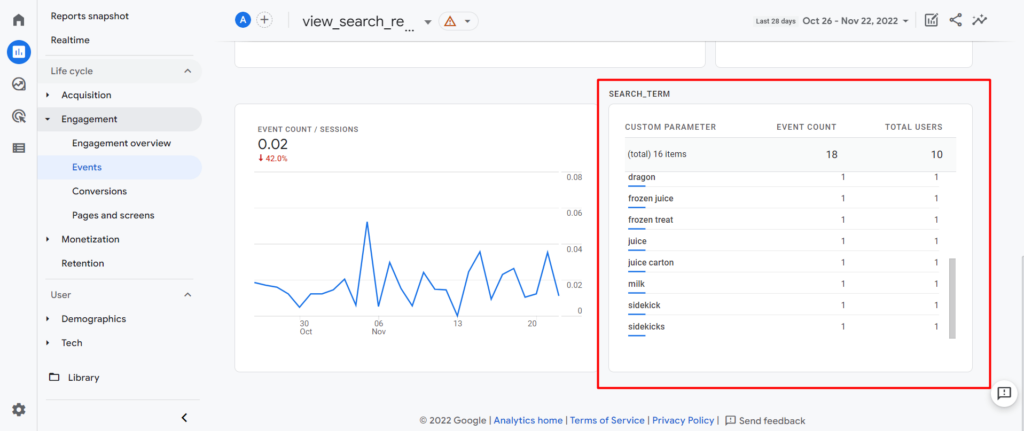Open the data quality warning triangle
The width and height of the screenshot is (1024, 431).
click(x=450, y=21)
